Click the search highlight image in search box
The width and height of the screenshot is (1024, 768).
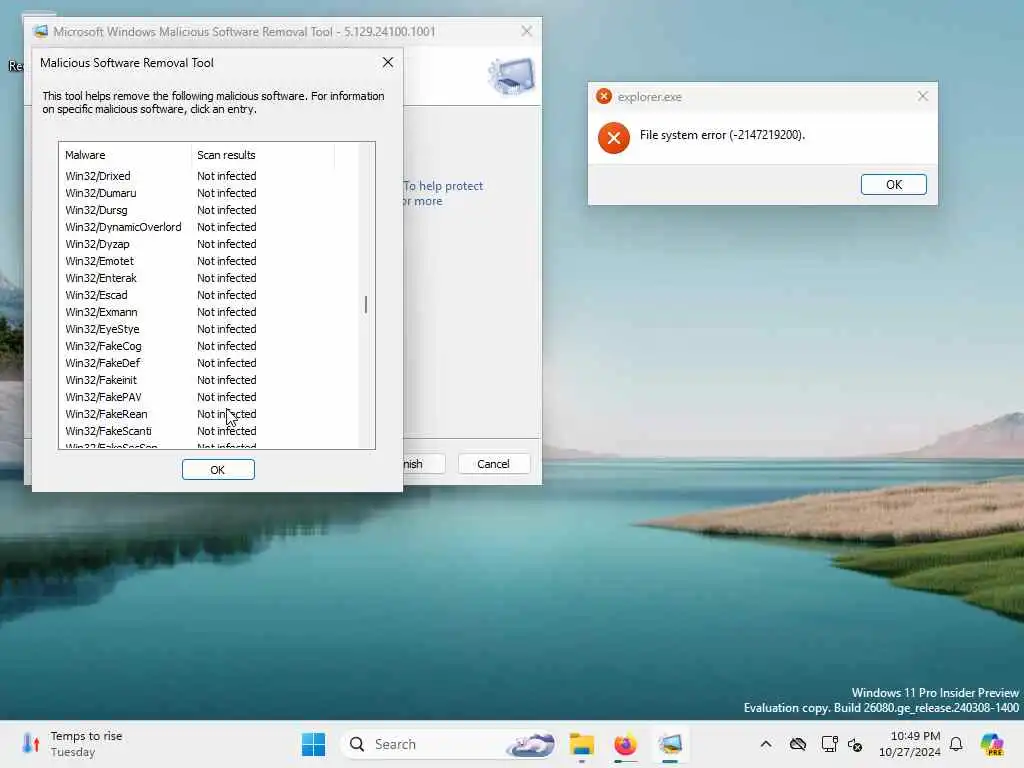pos(532,744)
